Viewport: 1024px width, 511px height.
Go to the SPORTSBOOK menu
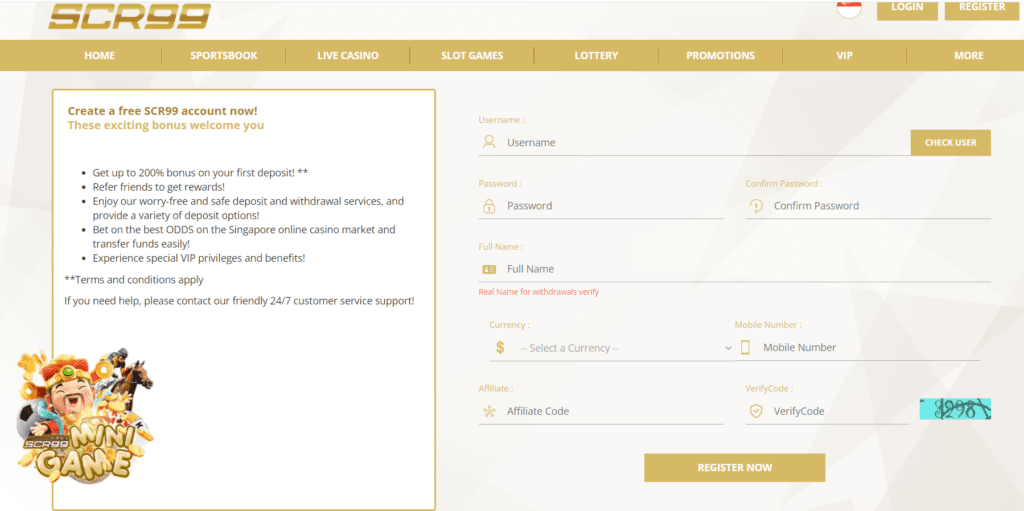224,56
